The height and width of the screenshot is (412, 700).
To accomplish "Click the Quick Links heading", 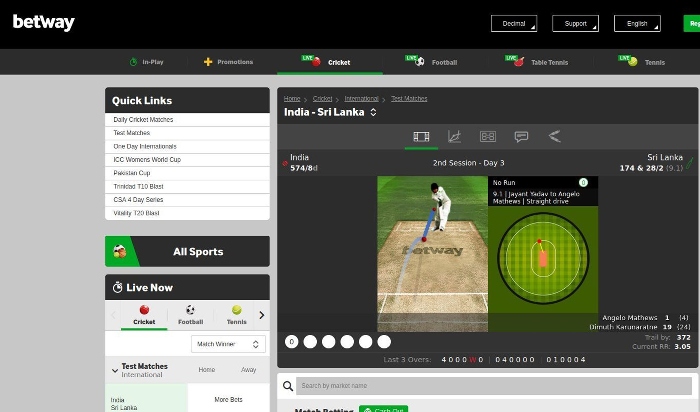I will pyautogui.click(x=142, y=100).
